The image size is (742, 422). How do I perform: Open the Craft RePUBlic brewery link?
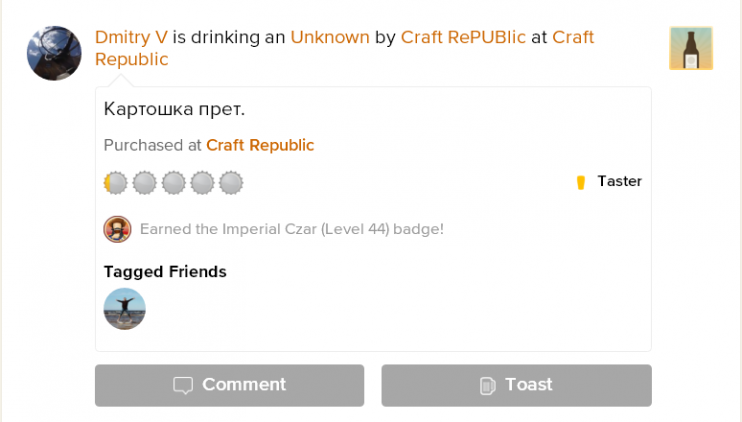(463, 37)
